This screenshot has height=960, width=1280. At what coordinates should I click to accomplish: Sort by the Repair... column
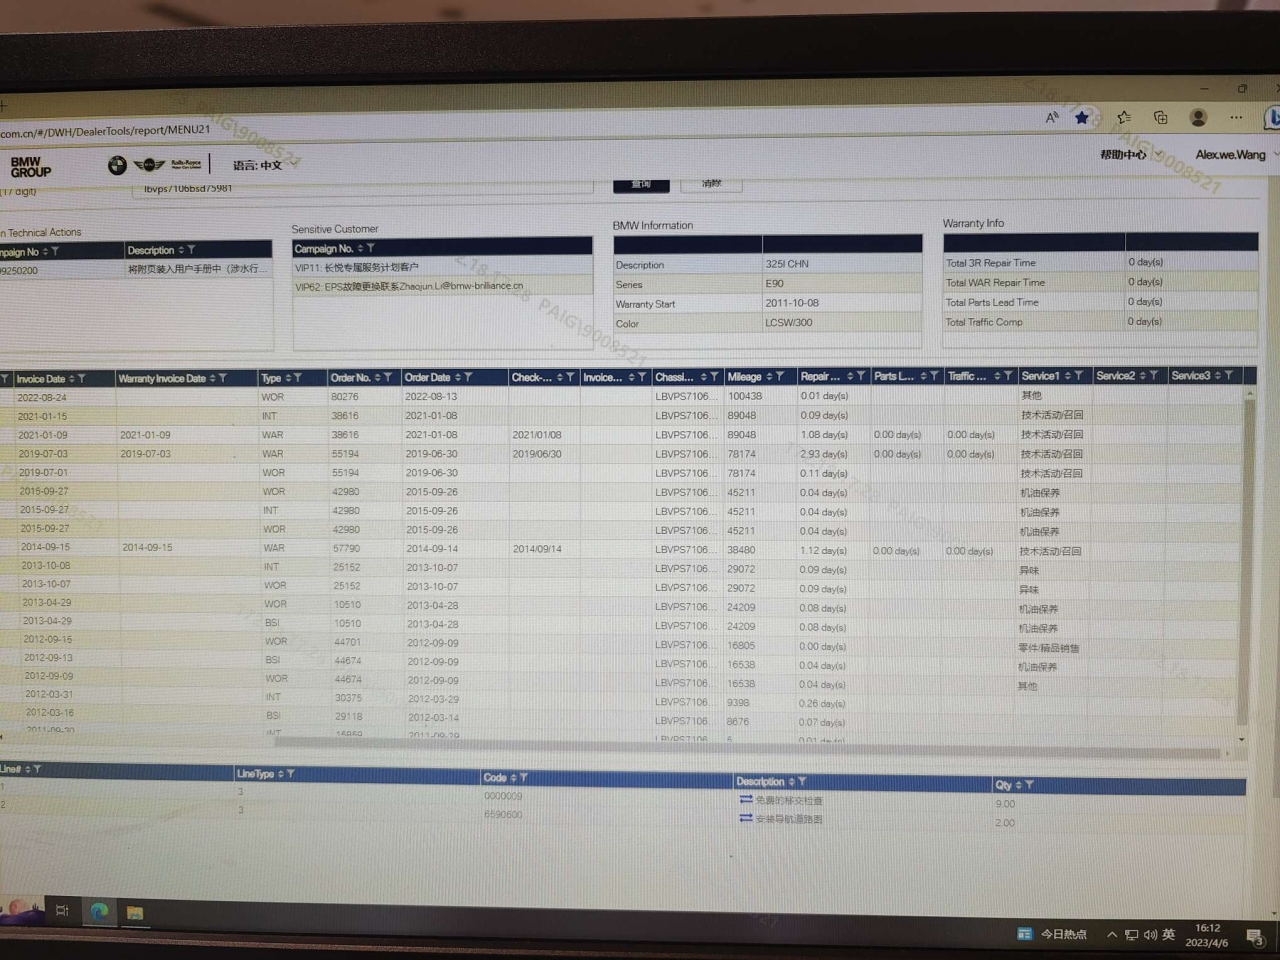click(850, 376)
